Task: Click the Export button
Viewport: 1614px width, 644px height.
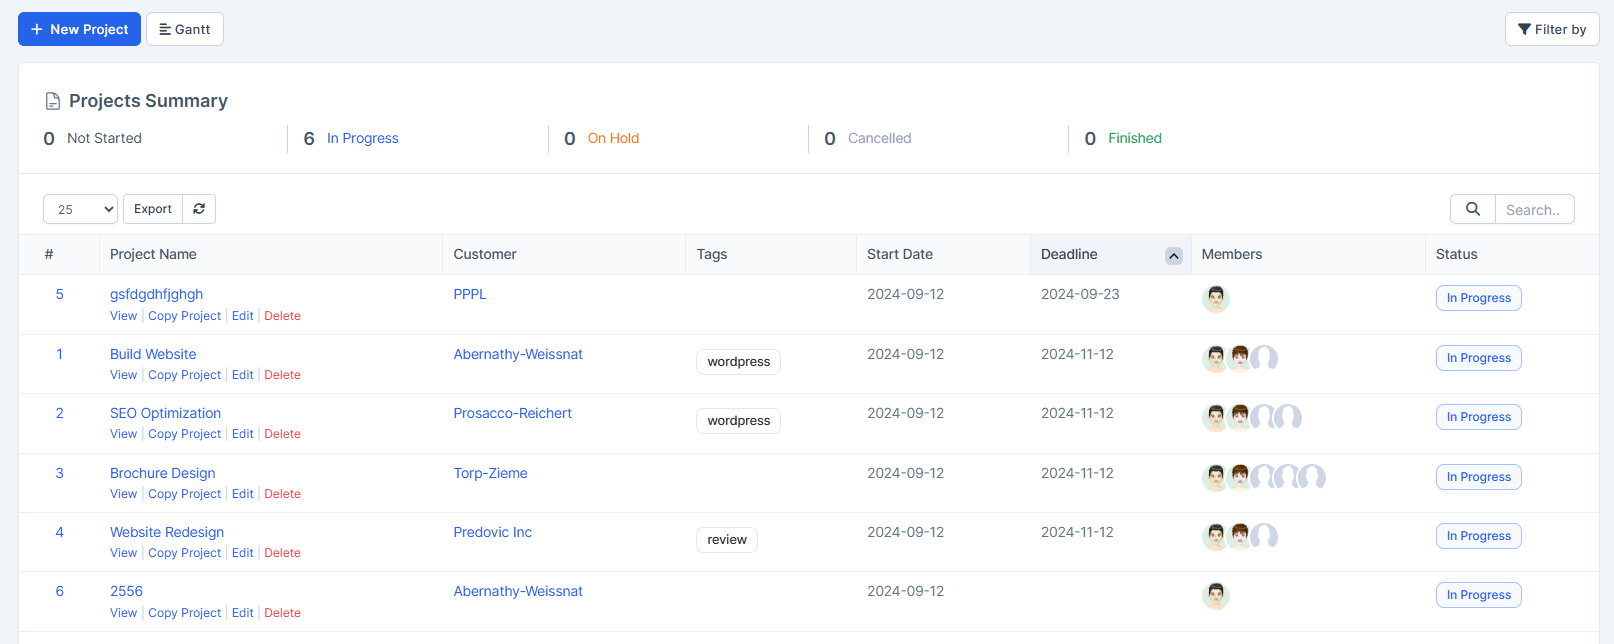Action: (153, 209)
